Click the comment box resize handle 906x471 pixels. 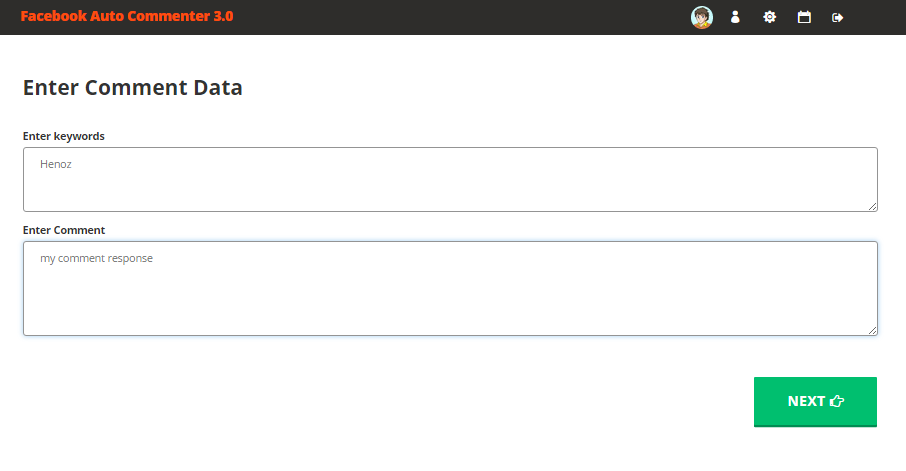coord(872,330)
